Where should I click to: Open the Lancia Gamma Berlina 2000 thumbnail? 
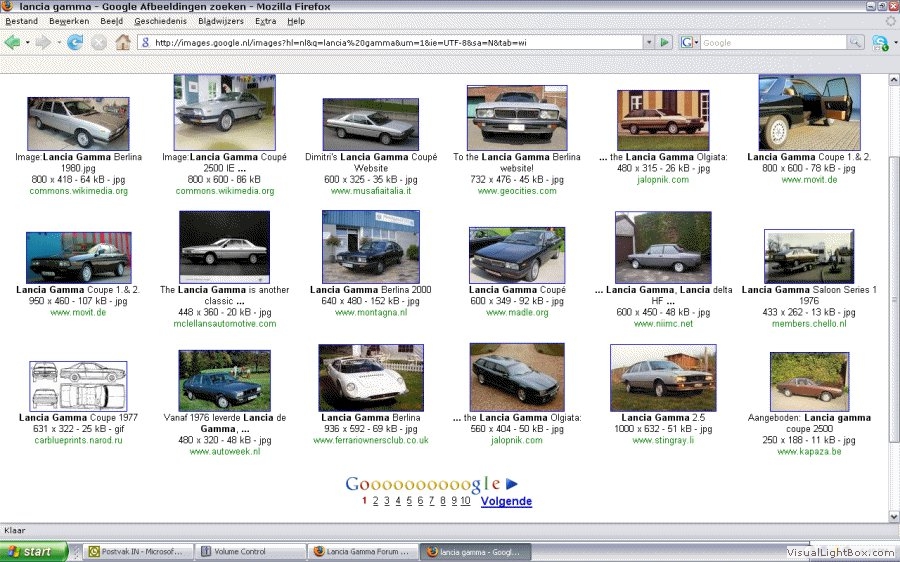pyautogui.click(x=371, y=247)
